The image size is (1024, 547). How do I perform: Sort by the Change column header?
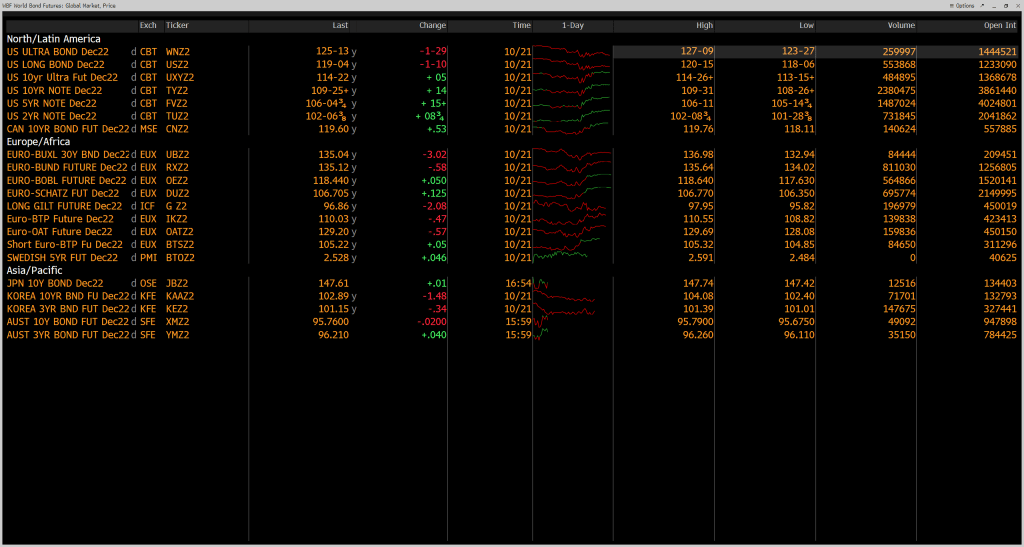tap(432, 24)
